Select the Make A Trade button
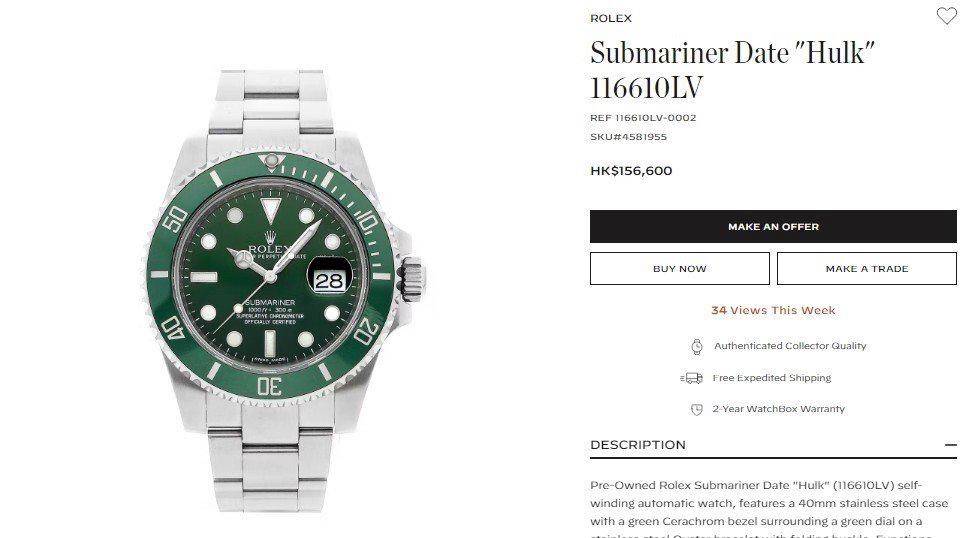 tap(867, 268)
